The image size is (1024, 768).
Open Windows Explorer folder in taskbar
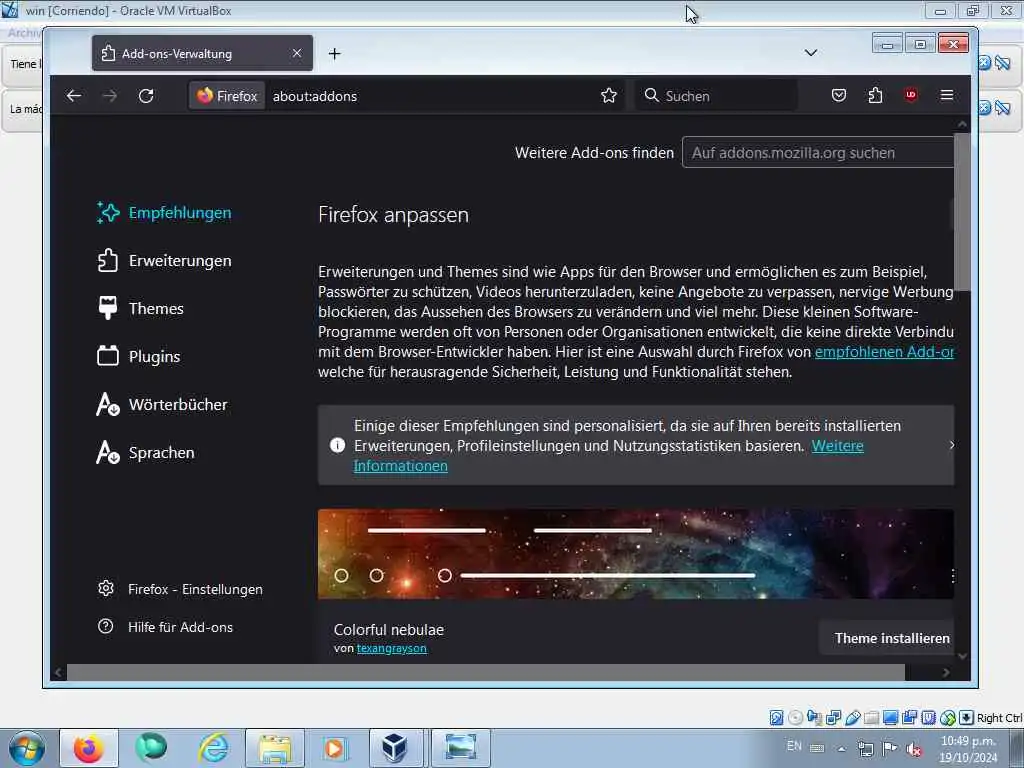[275, 748]
